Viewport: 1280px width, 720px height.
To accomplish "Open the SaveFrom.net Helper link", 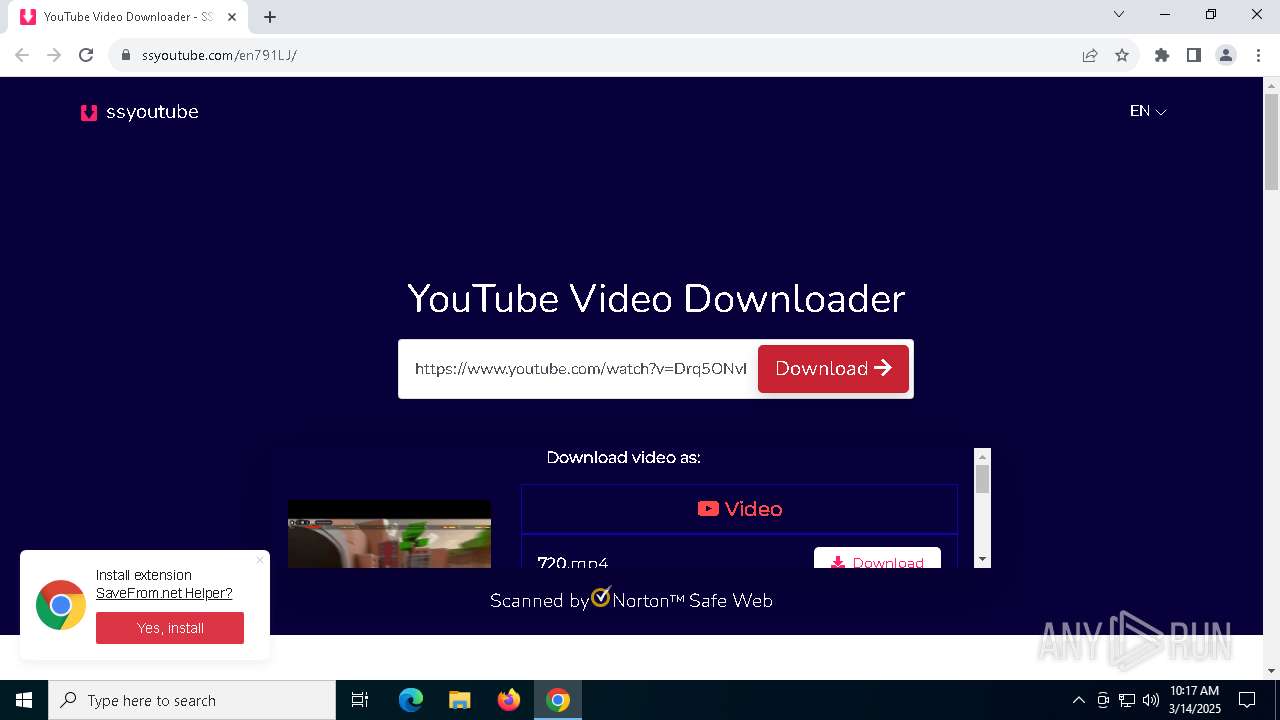I will (x=164, y=593).
